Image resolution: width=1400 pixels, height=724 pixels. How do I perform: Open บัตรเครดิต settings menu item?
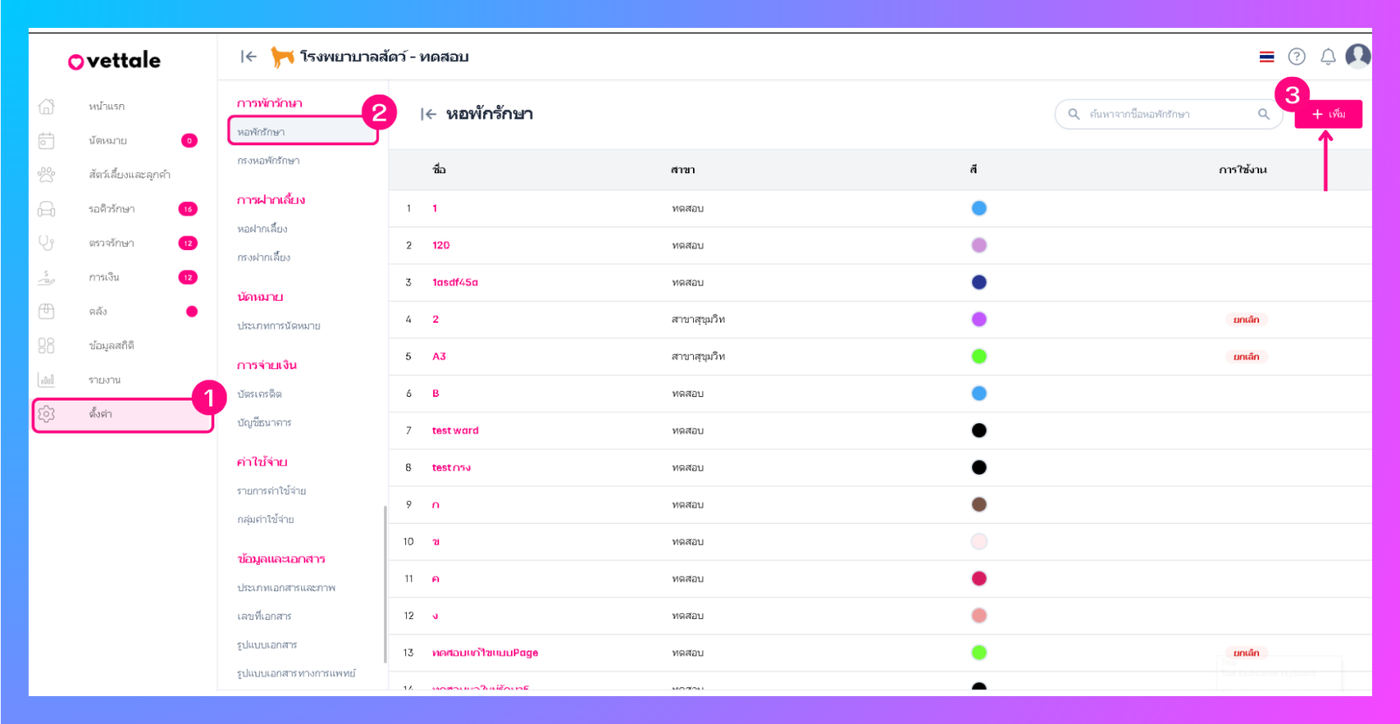259,394
